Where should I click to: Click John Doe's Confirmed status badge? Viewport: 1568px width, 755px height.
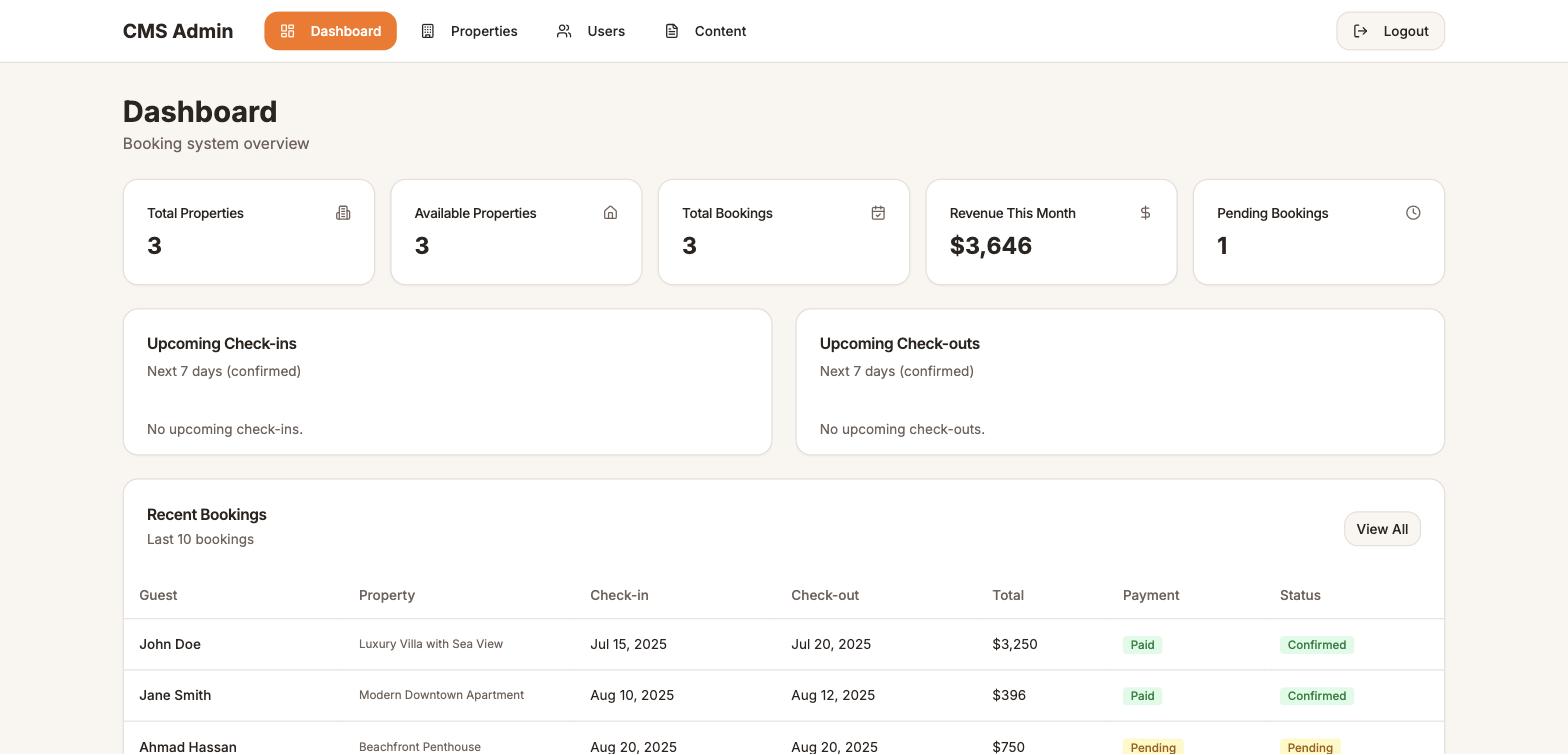click(x=1317, y=645)
